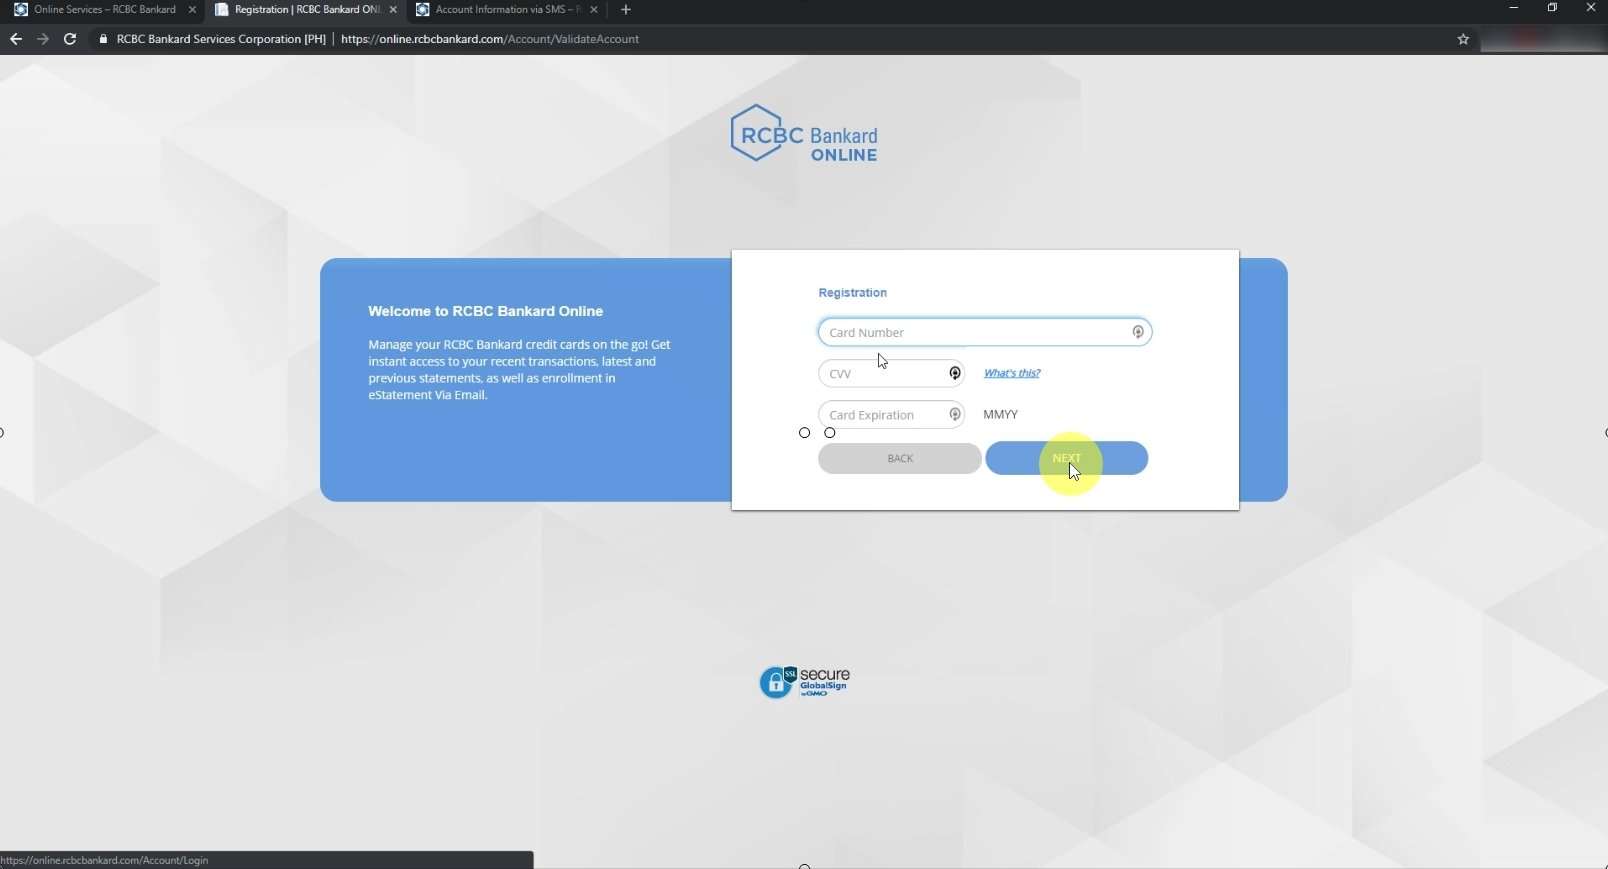This screenshot has height=869, width=1608.
Task: Switch to Account Information via SMS tab
Action: point(506,9)
